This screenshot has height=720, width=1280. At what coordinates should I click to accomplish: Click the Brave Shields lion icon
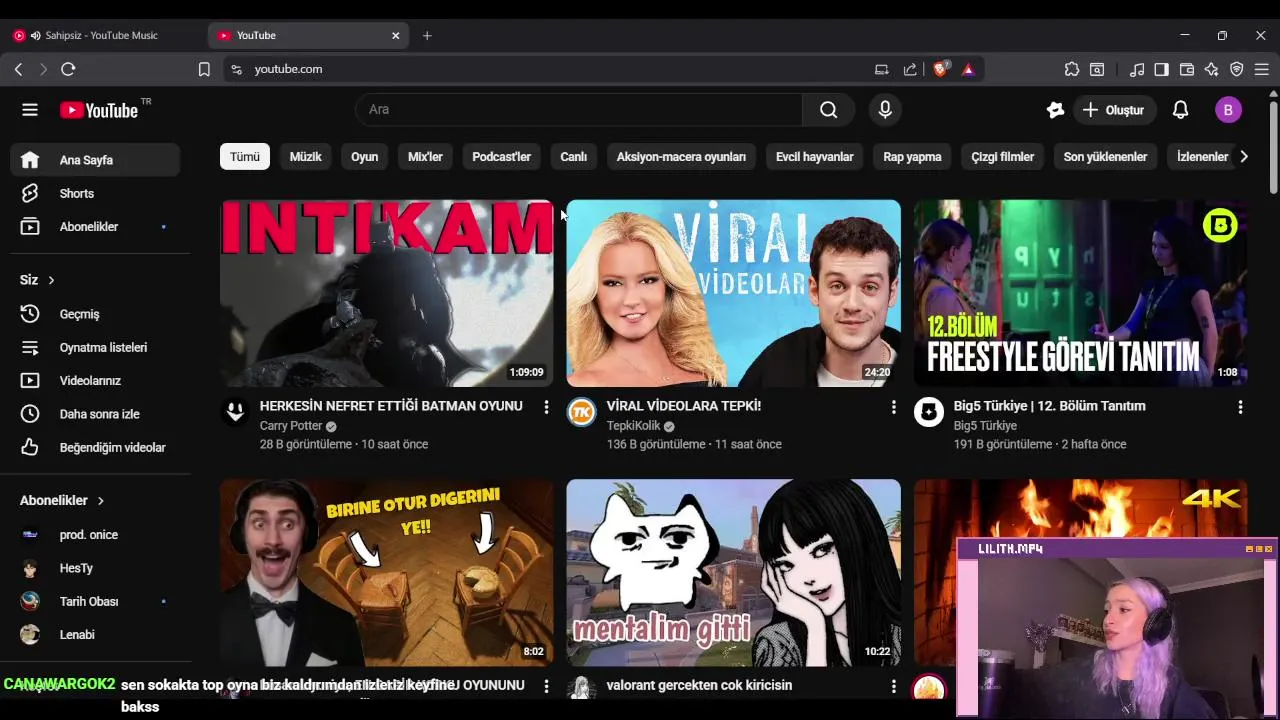[940, 69]
